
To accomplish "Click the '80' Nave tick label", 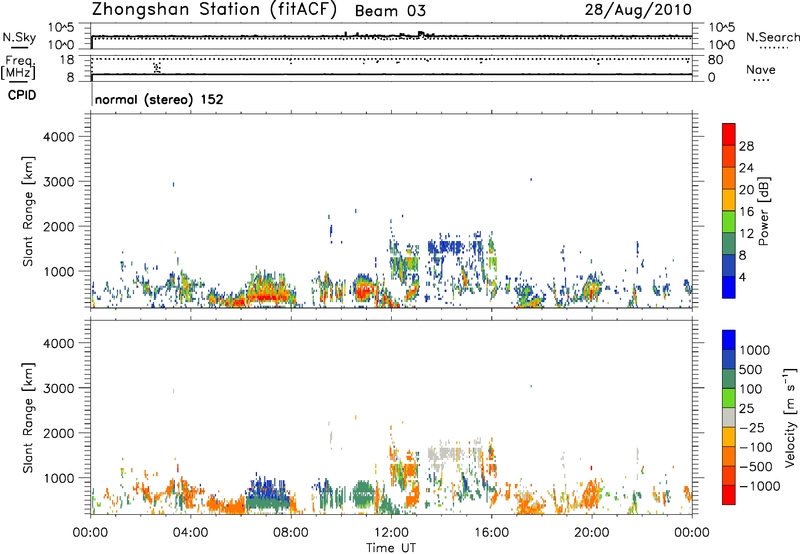I will coord(715,60).
